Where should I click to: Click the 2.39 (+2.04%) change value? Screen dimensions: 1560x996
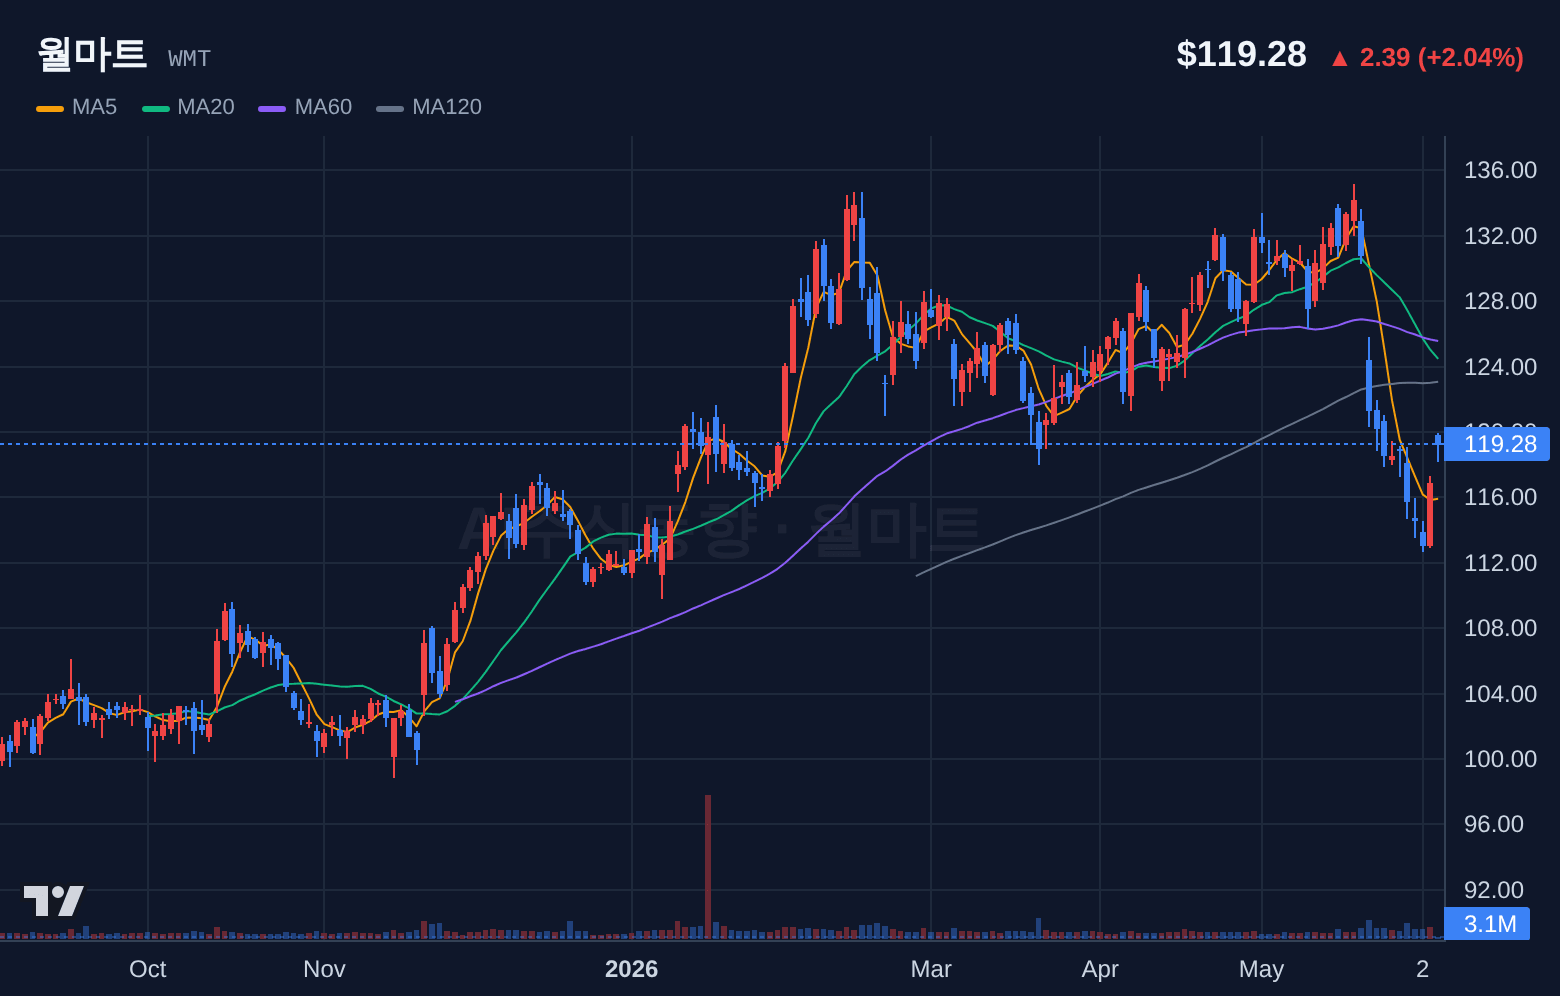[1441, 58]
